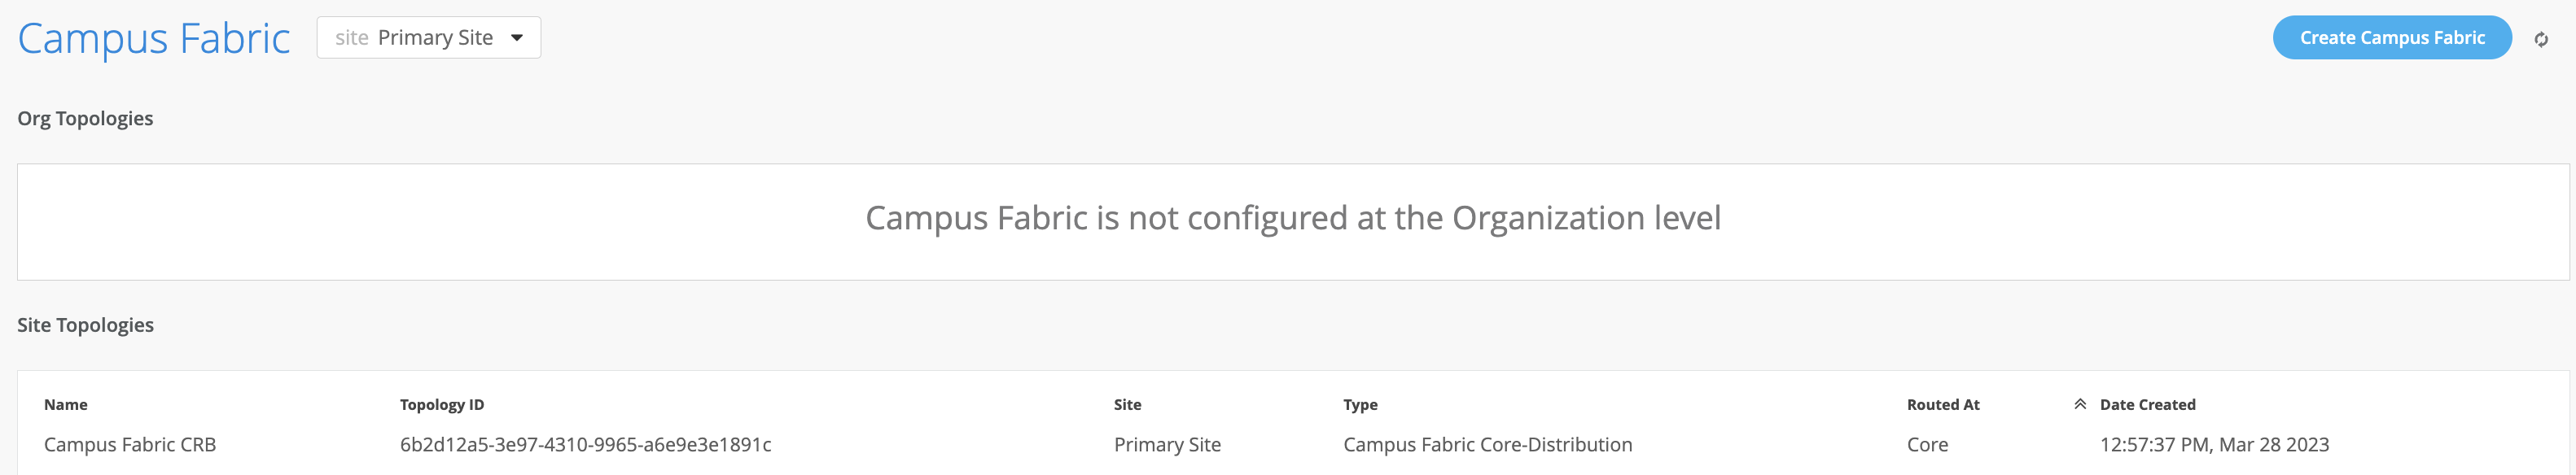Click the 12:57:37 PM, Mar 28 2023 date cell

coord(2214,444)
